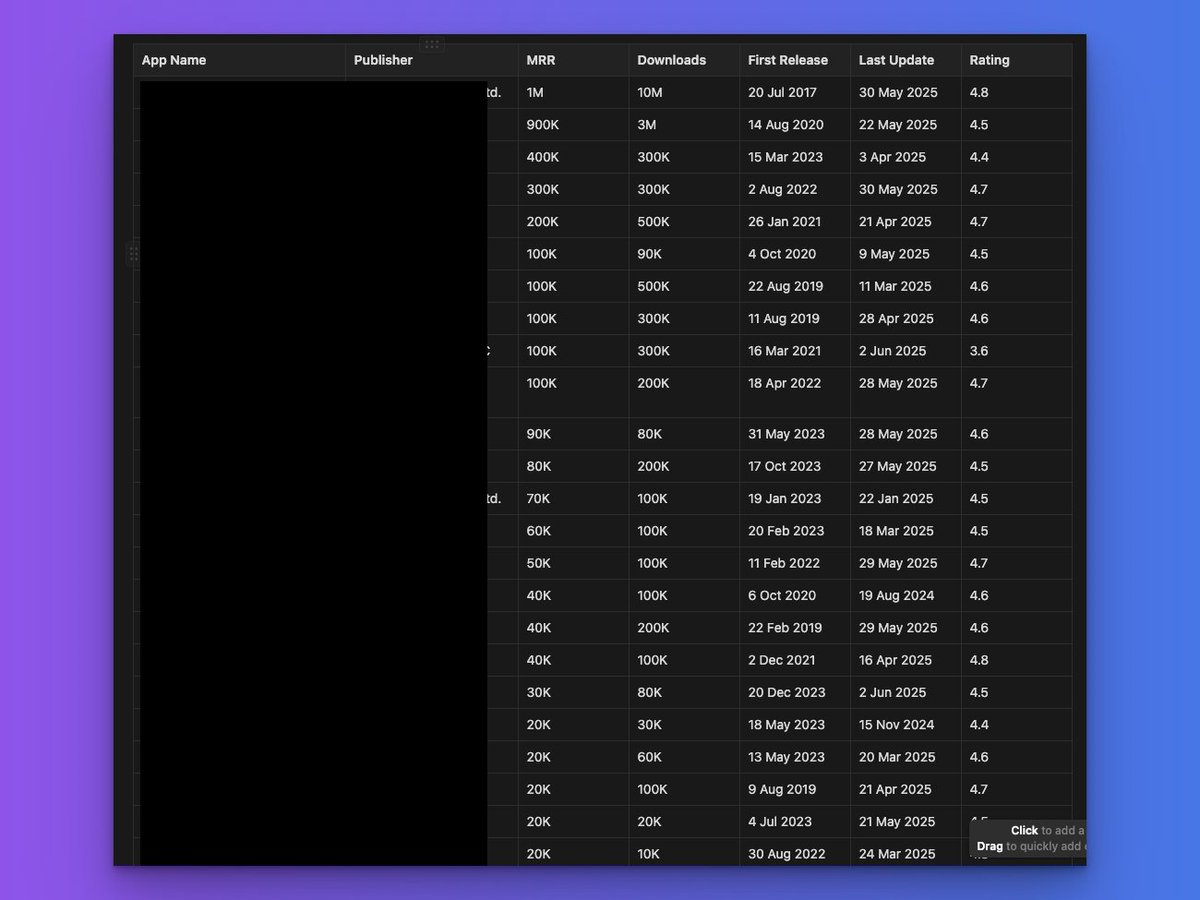Select the date 18 Apr 2022
The width and height of the screenshot is (1200, 900).
(x=785, y=383)
